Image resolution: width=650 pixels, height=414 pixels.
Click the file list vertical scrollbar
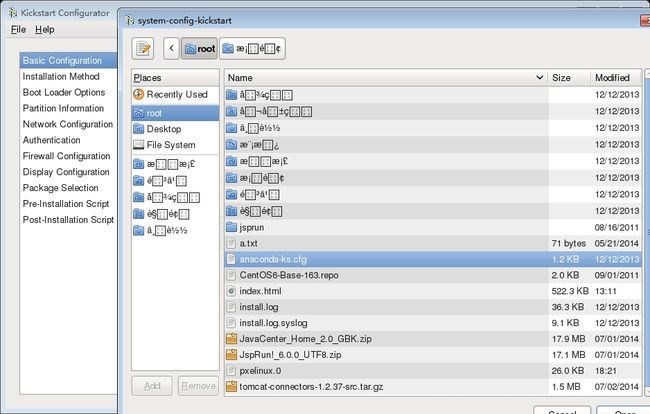coord(646,232)
